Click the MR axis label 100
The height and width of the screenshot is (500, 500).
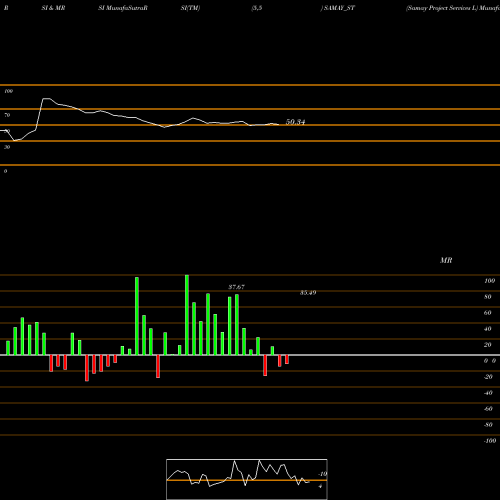(489, 281)
